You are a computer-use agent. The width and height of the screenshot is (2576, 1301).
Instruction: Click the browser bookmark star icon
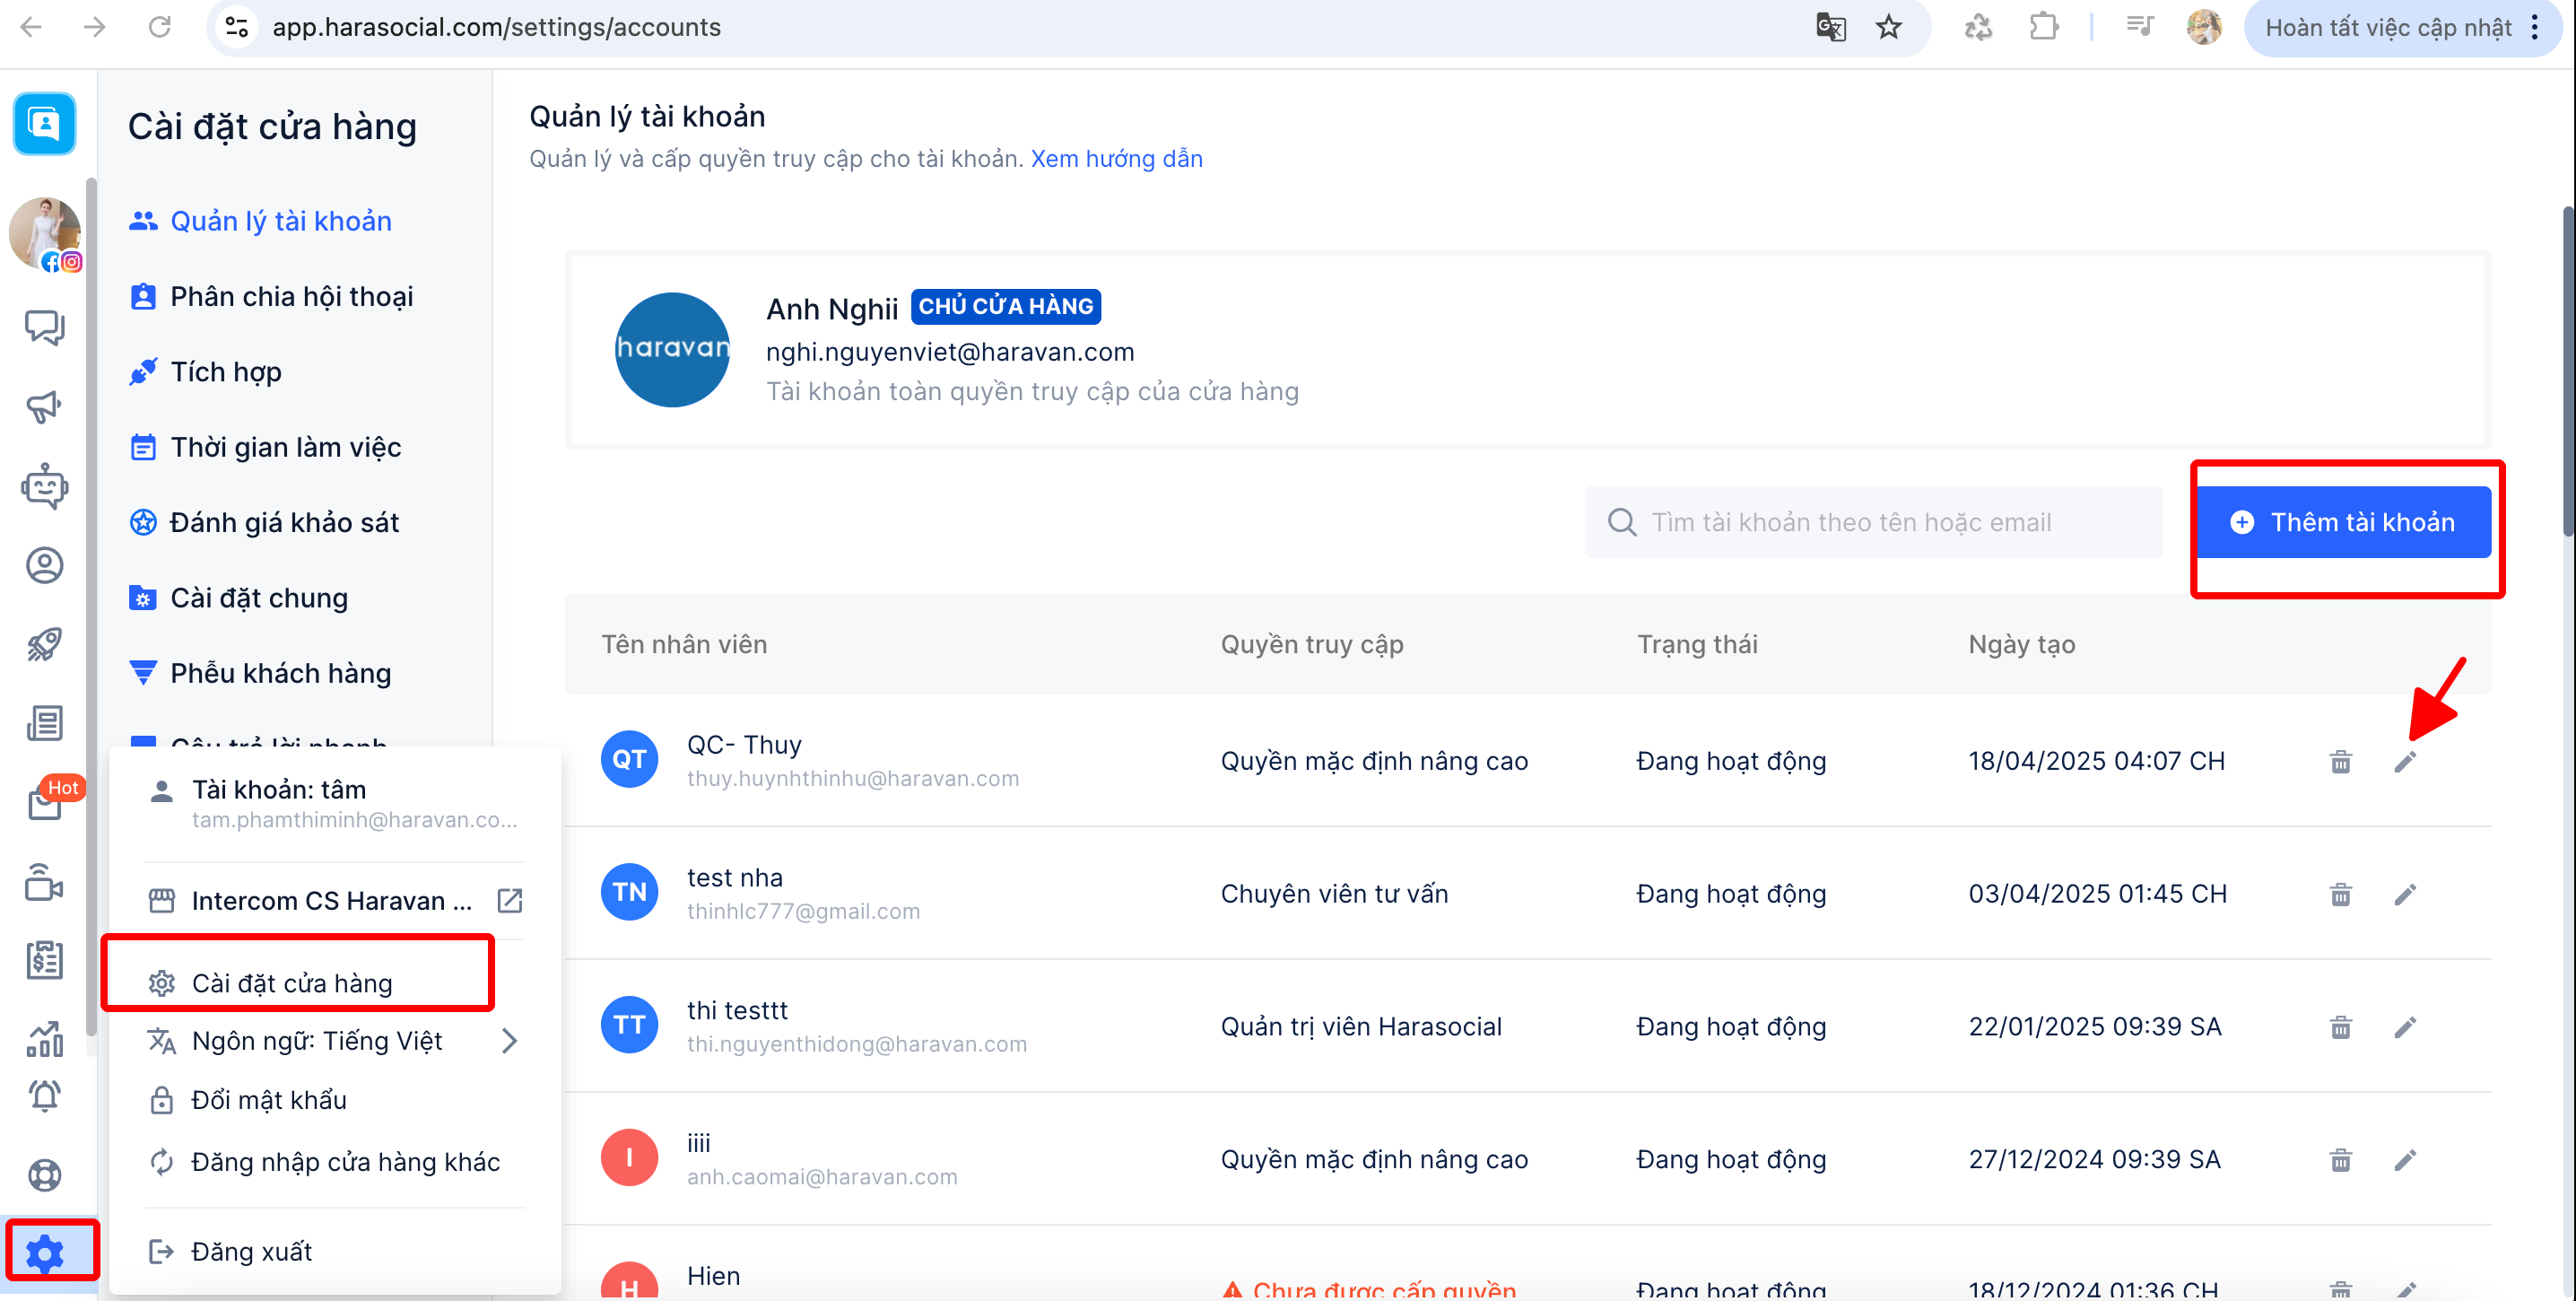(x=1888, y=27)
